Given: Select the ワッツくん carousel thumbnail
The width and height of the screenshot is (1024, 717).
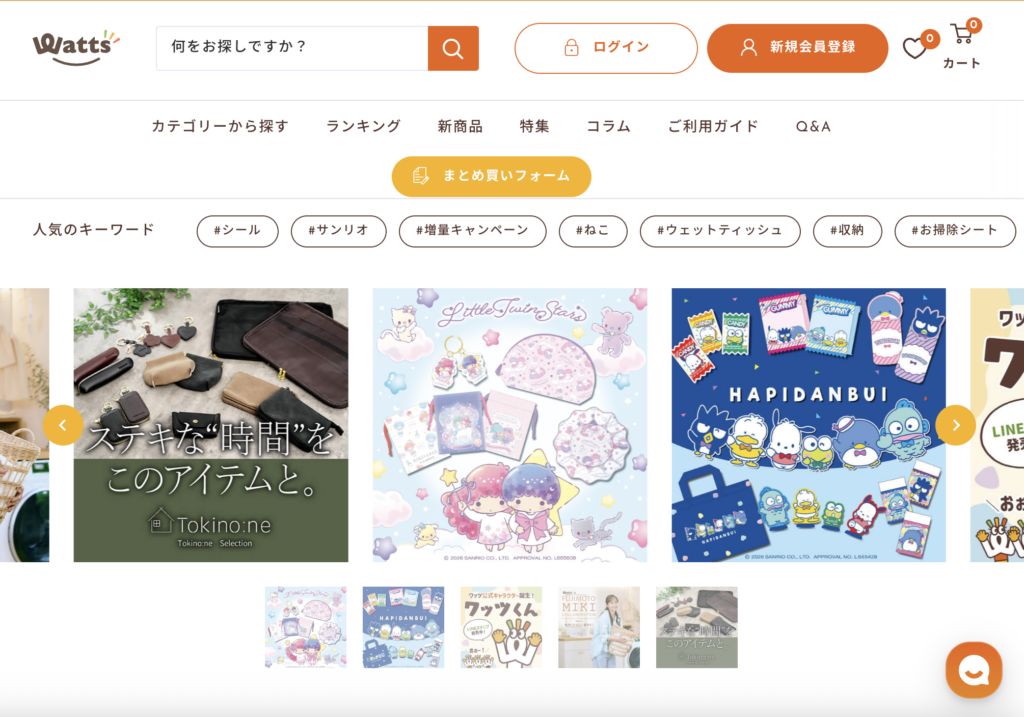Looking at the screenshot, I should click(x=501, y=627).
